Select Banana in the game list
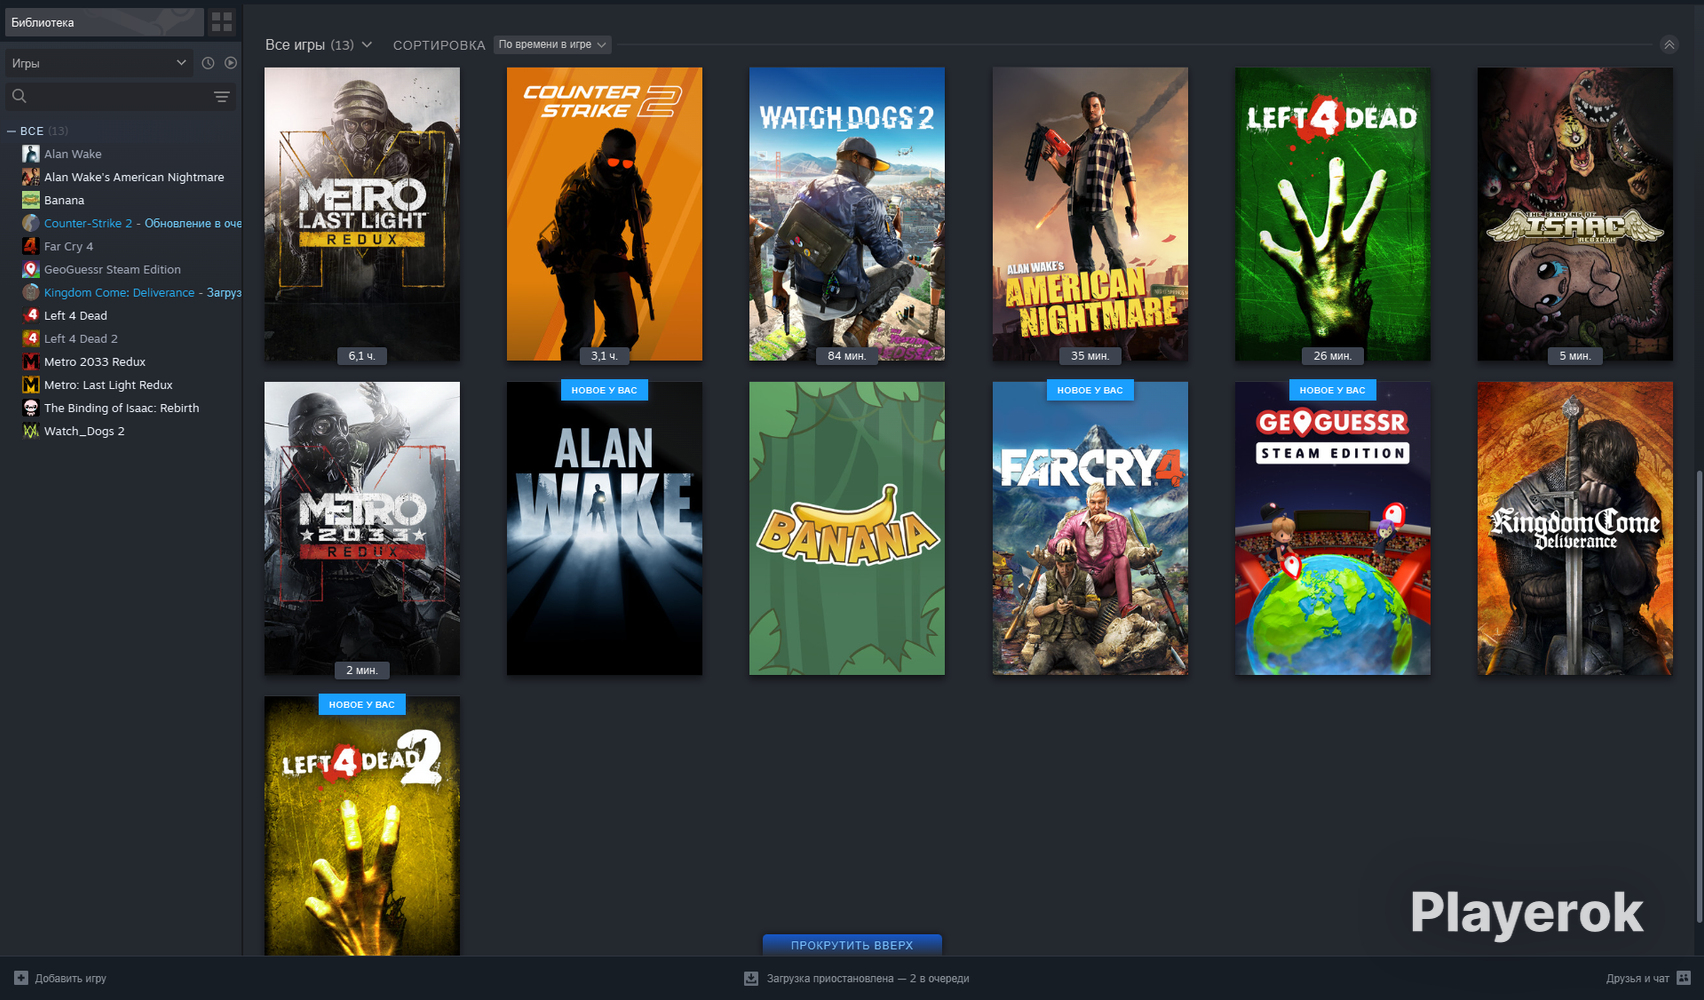Screen dimensions: 1704x1000 click(64, 200)
